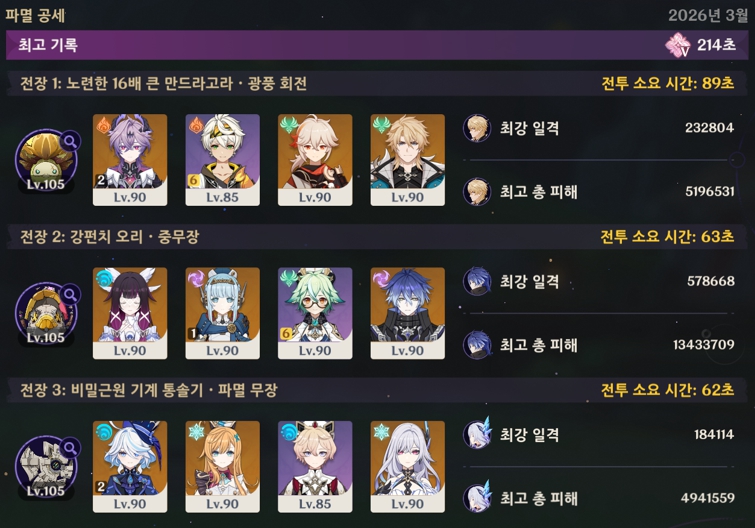Click the pink difficulty V emblem icon

678,45
